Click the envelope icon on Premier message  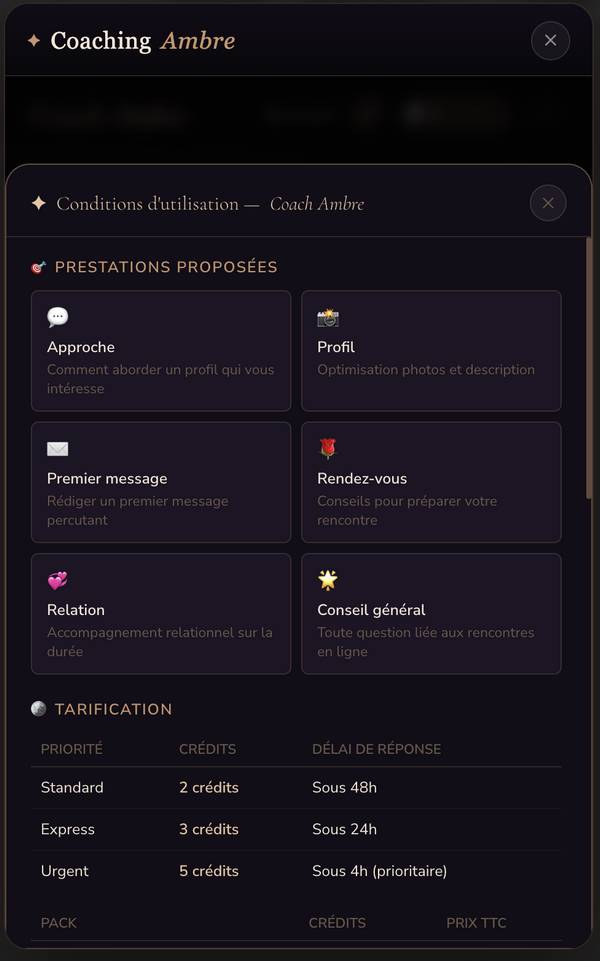tap(58, 449)
